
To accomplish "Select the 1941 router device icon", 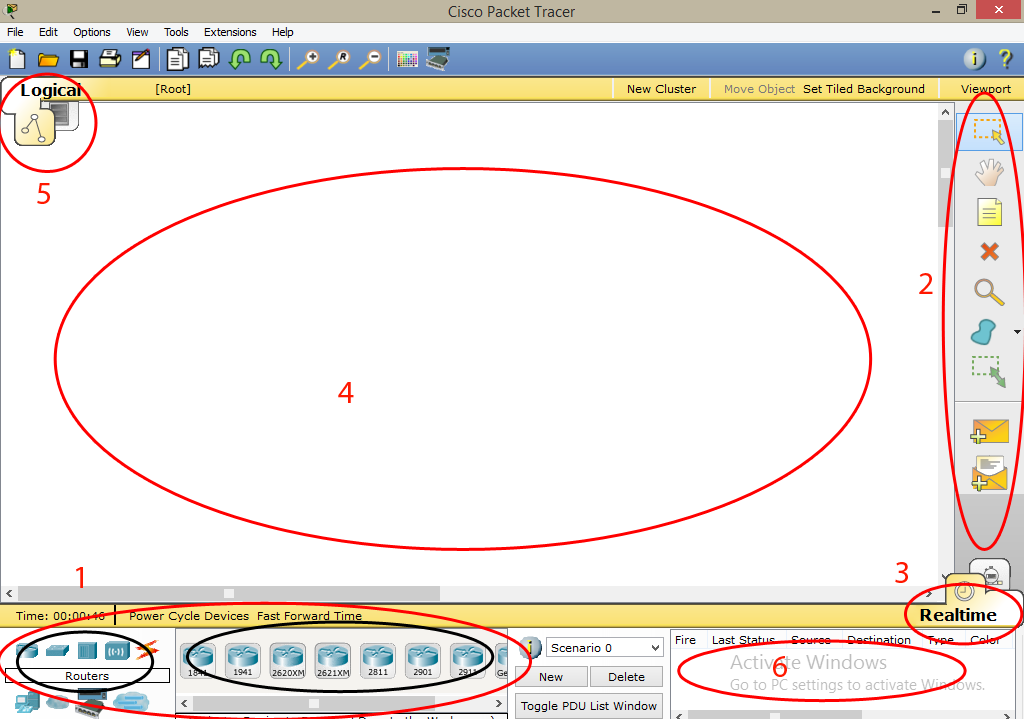I will coord(243,658).
